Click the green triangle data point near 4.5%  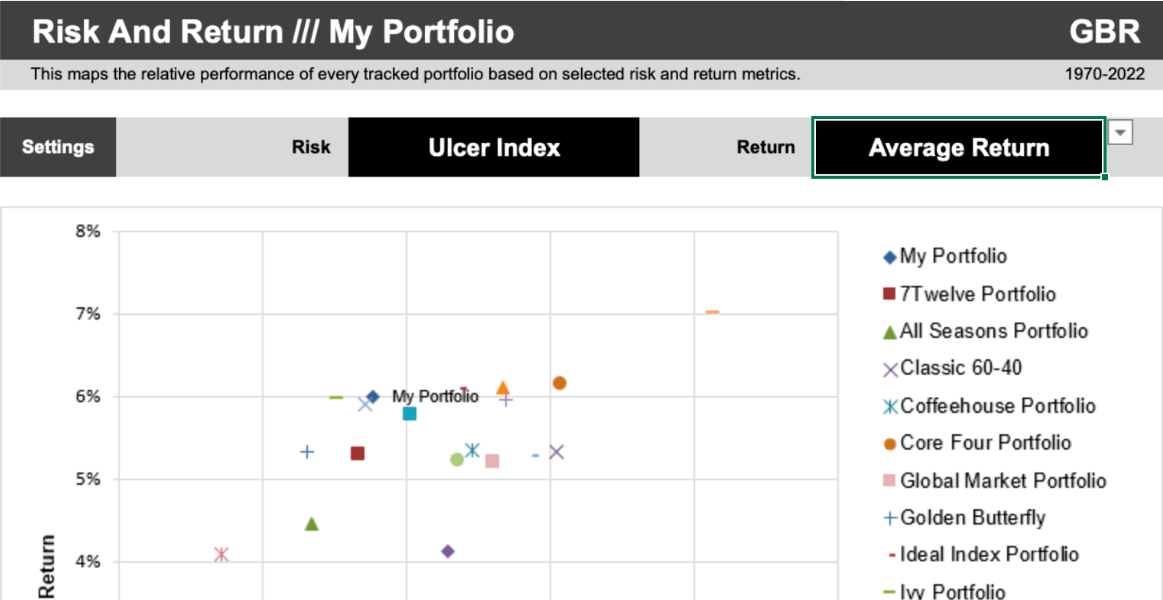coord(312,524)
